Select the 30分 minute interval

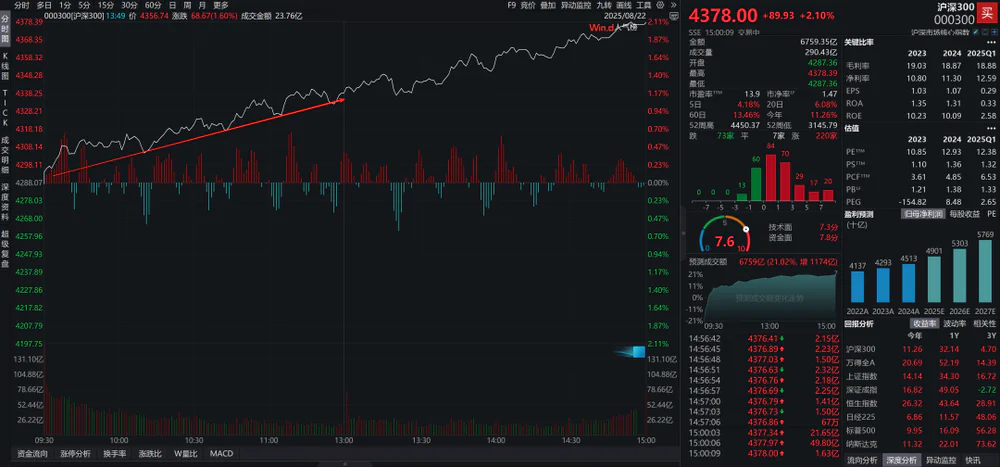pos(129,5)
